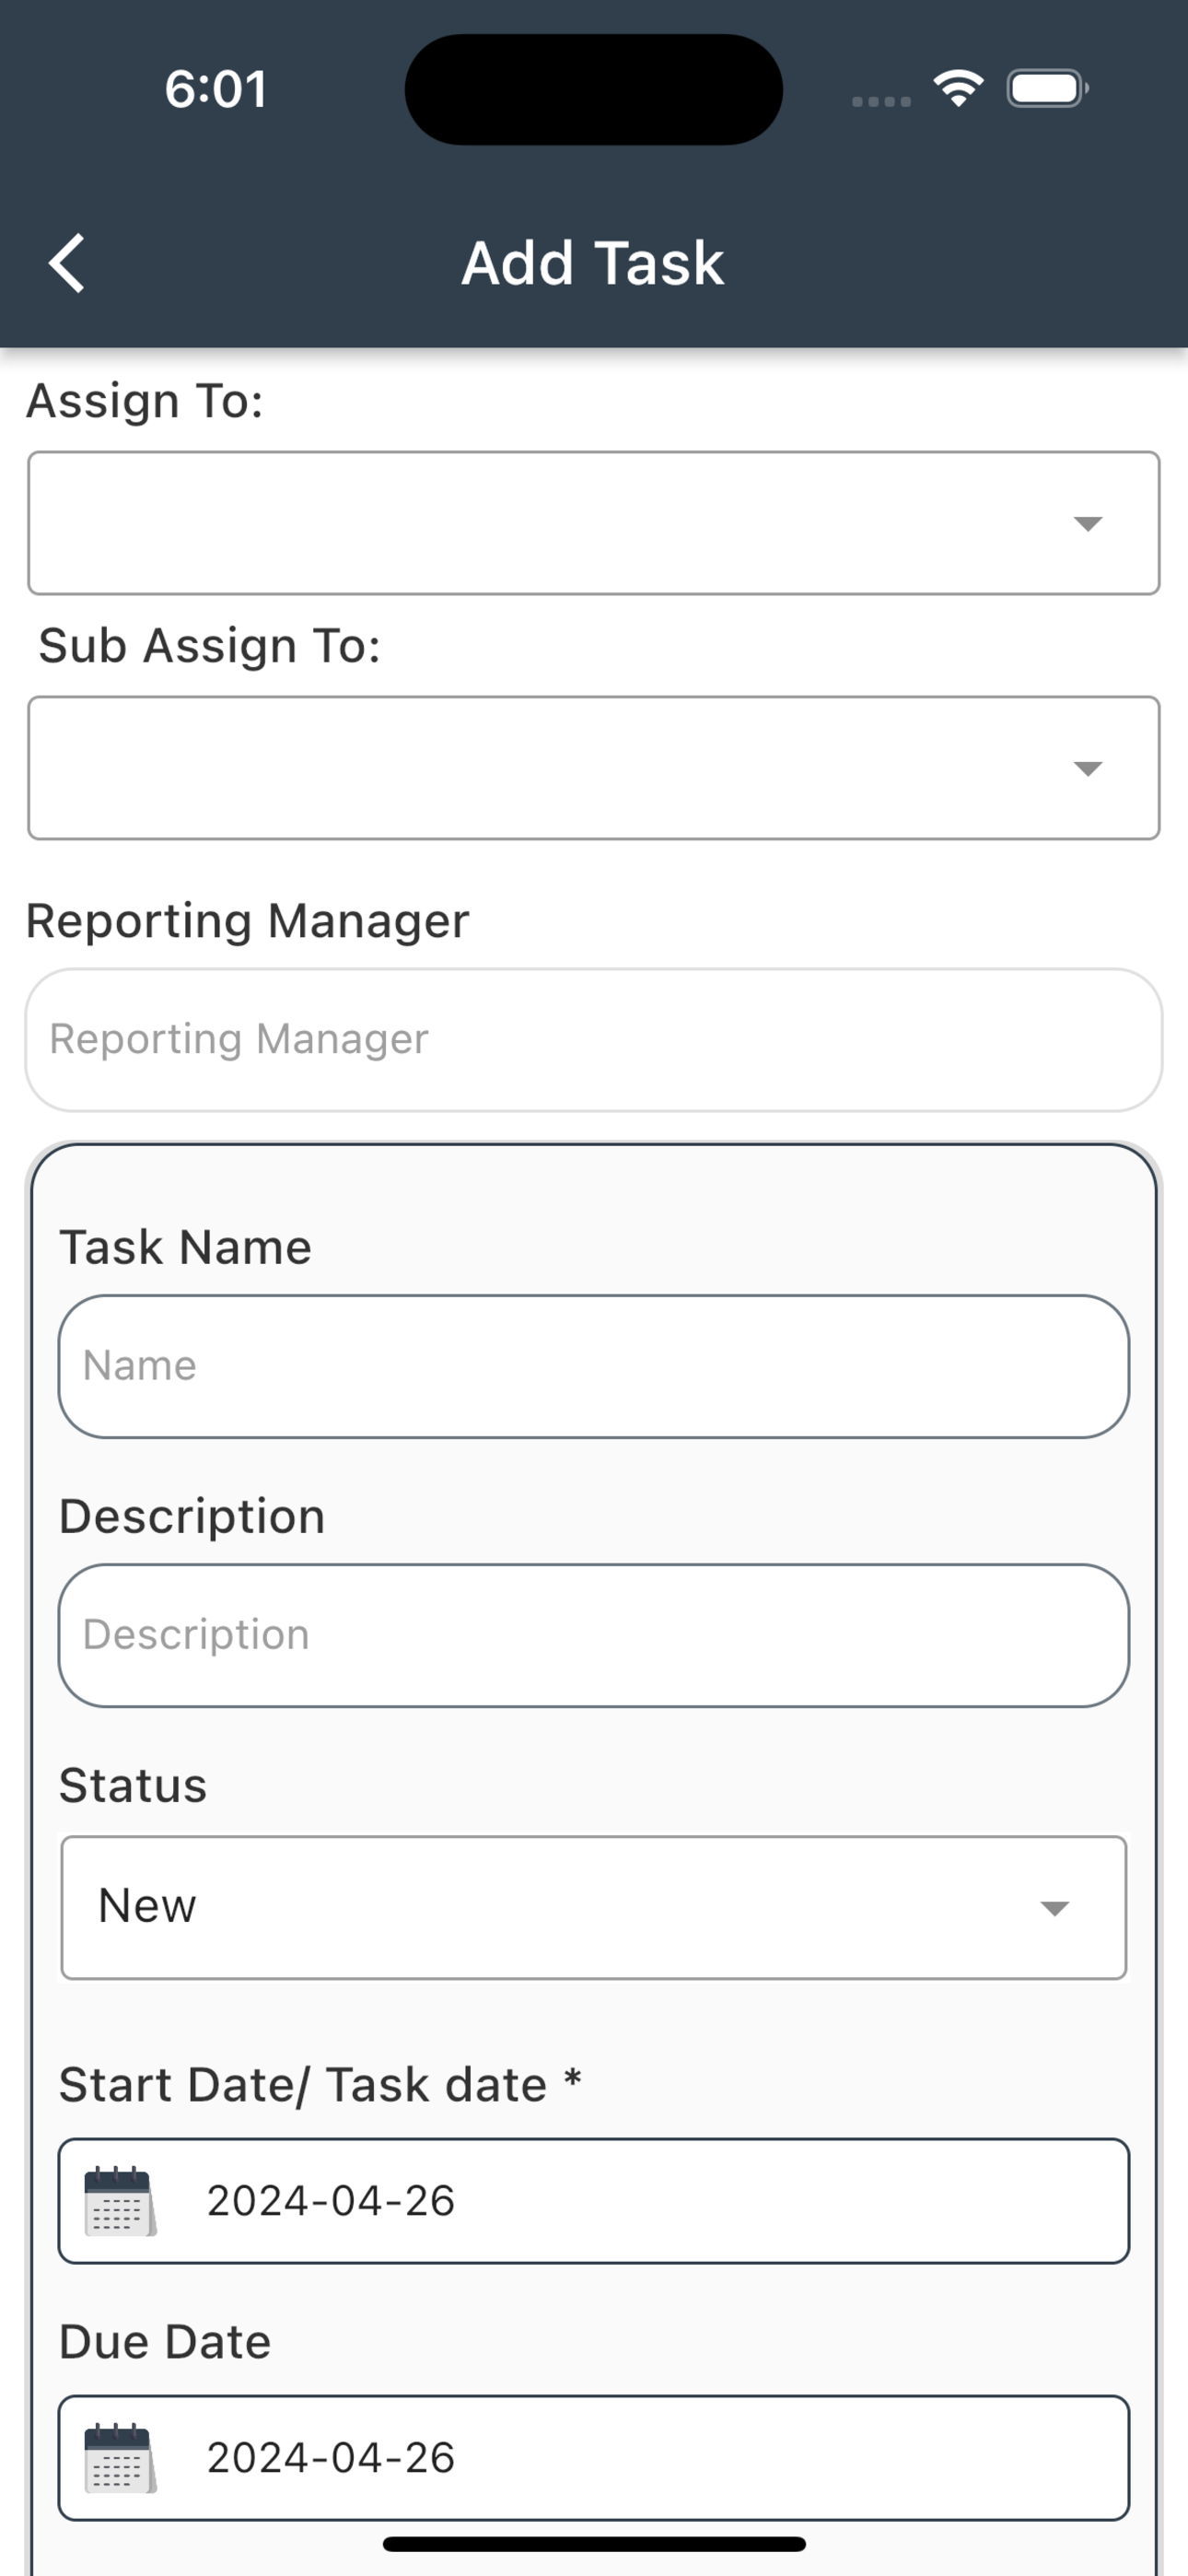Open the Start Date calendar icon
Screen dimensions: 1188x2576
point(120,2201)
